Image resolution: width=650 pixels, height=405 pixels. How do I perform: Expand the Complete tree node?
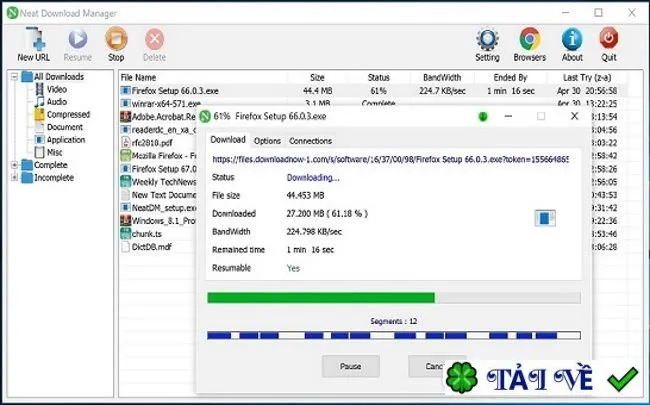(x=15, y=165)
